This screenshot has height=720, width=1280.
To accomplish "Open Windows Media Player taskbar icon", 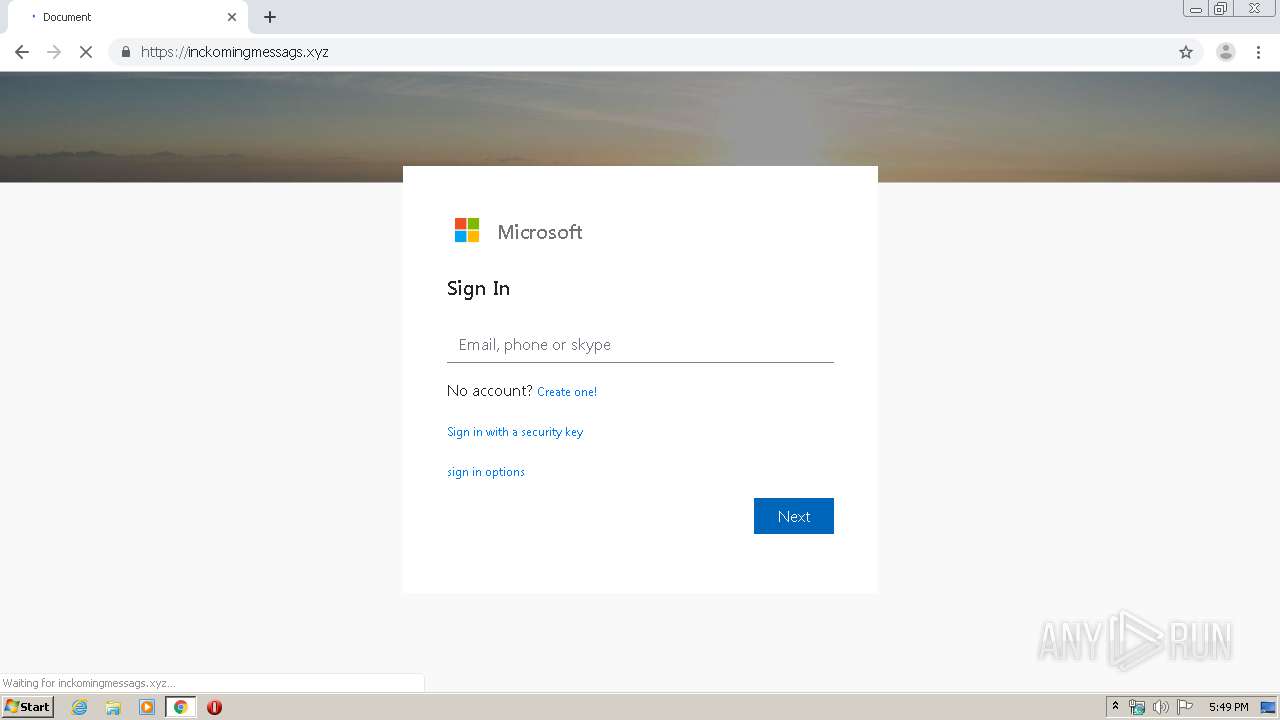I will pyautogui.click(x=147, y=707).
